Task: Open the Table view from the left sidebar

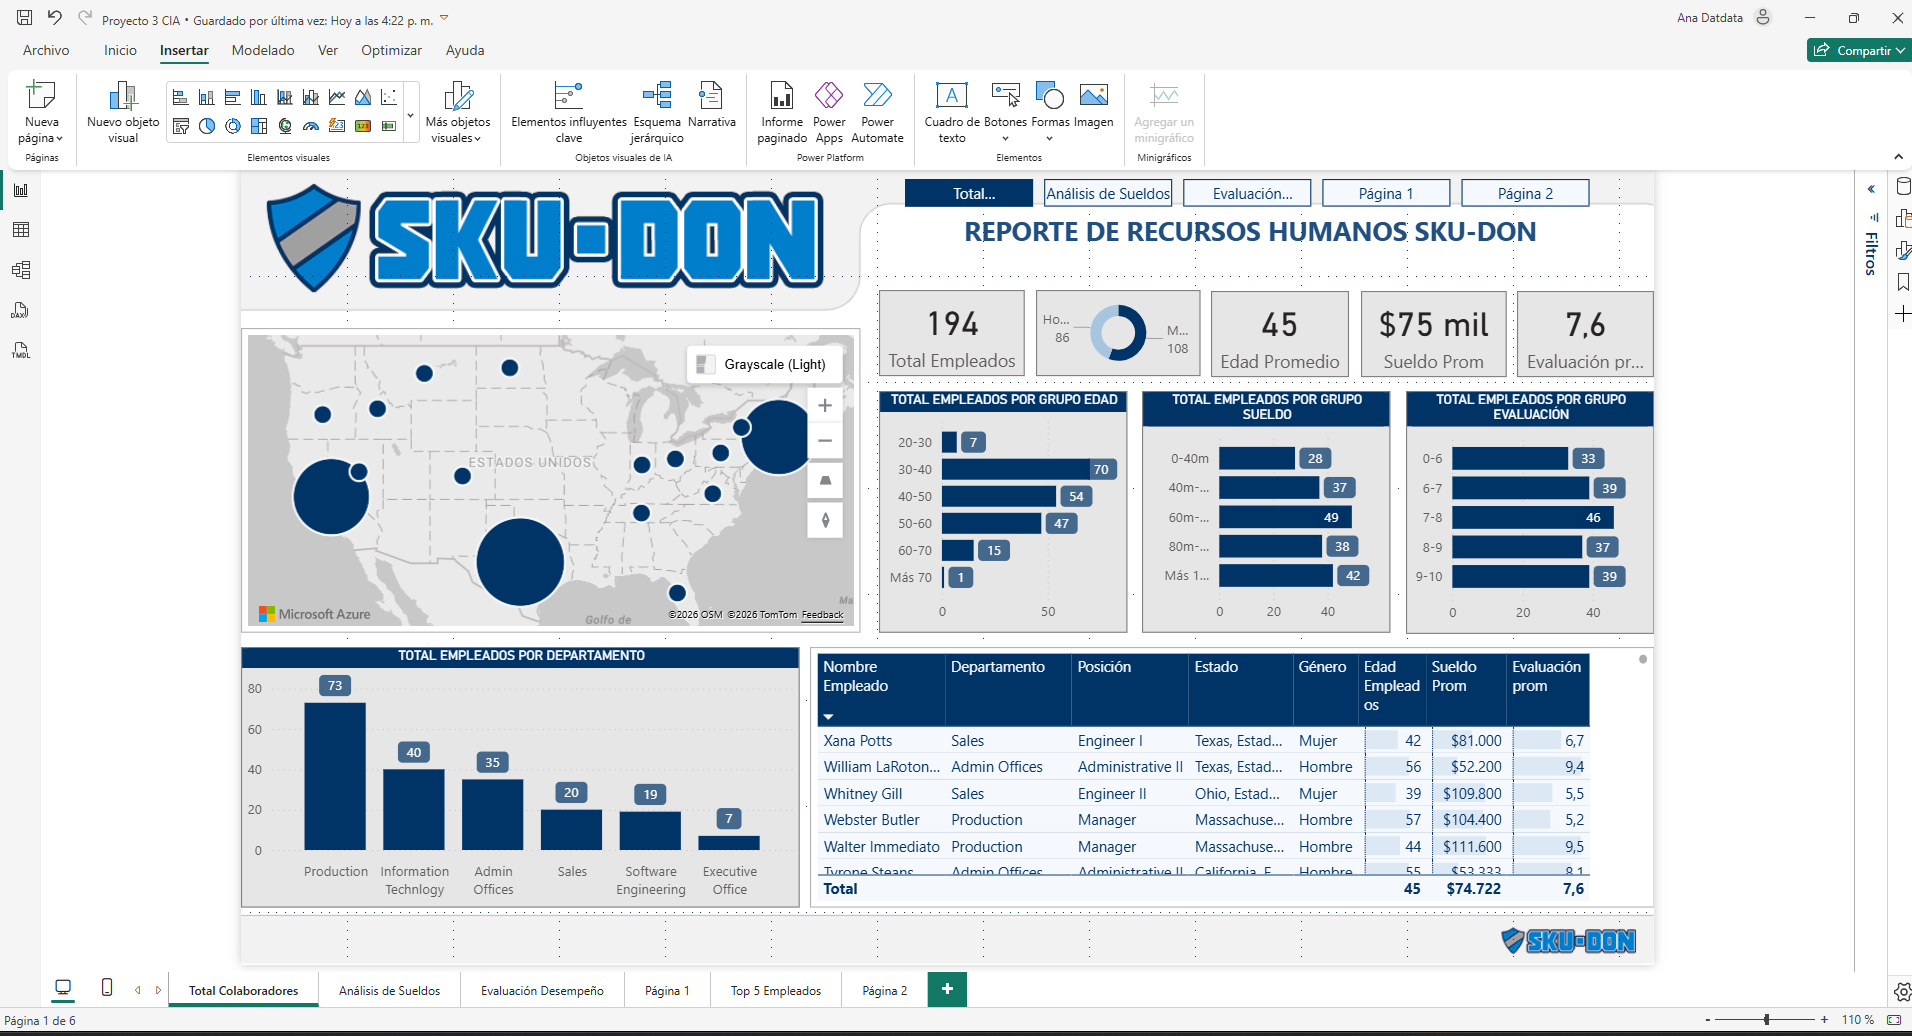Action: (20, 229)
